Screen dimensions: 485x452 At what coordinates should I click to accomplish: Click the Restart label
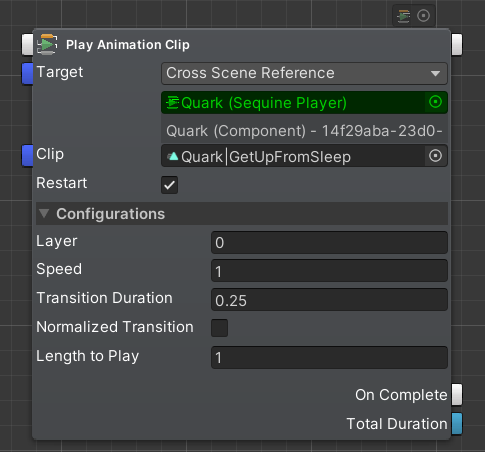coord(62,183)
